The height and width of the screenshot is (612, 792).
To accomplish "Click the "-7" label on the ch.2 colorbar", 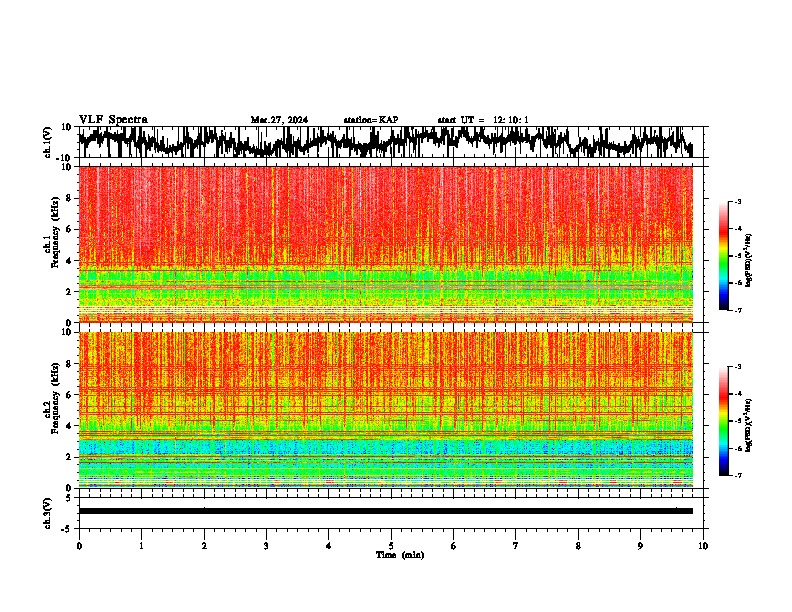I will 737,475.
